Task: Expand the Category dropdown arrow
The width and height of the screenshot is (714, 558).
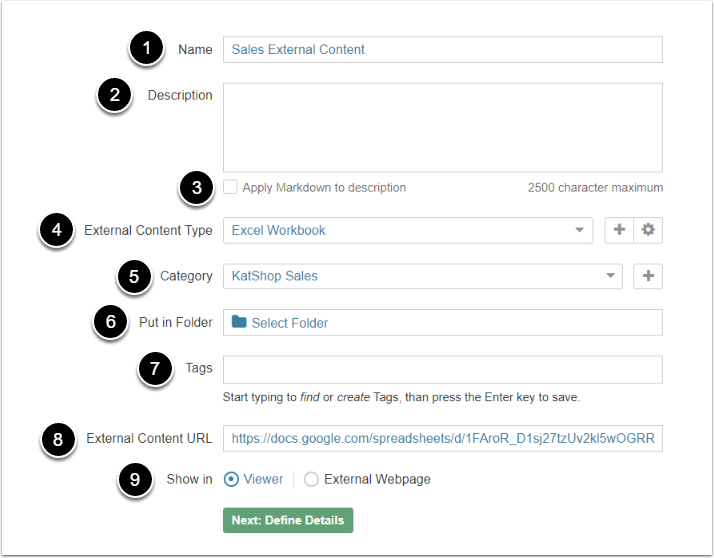Action: pos(610,276)
